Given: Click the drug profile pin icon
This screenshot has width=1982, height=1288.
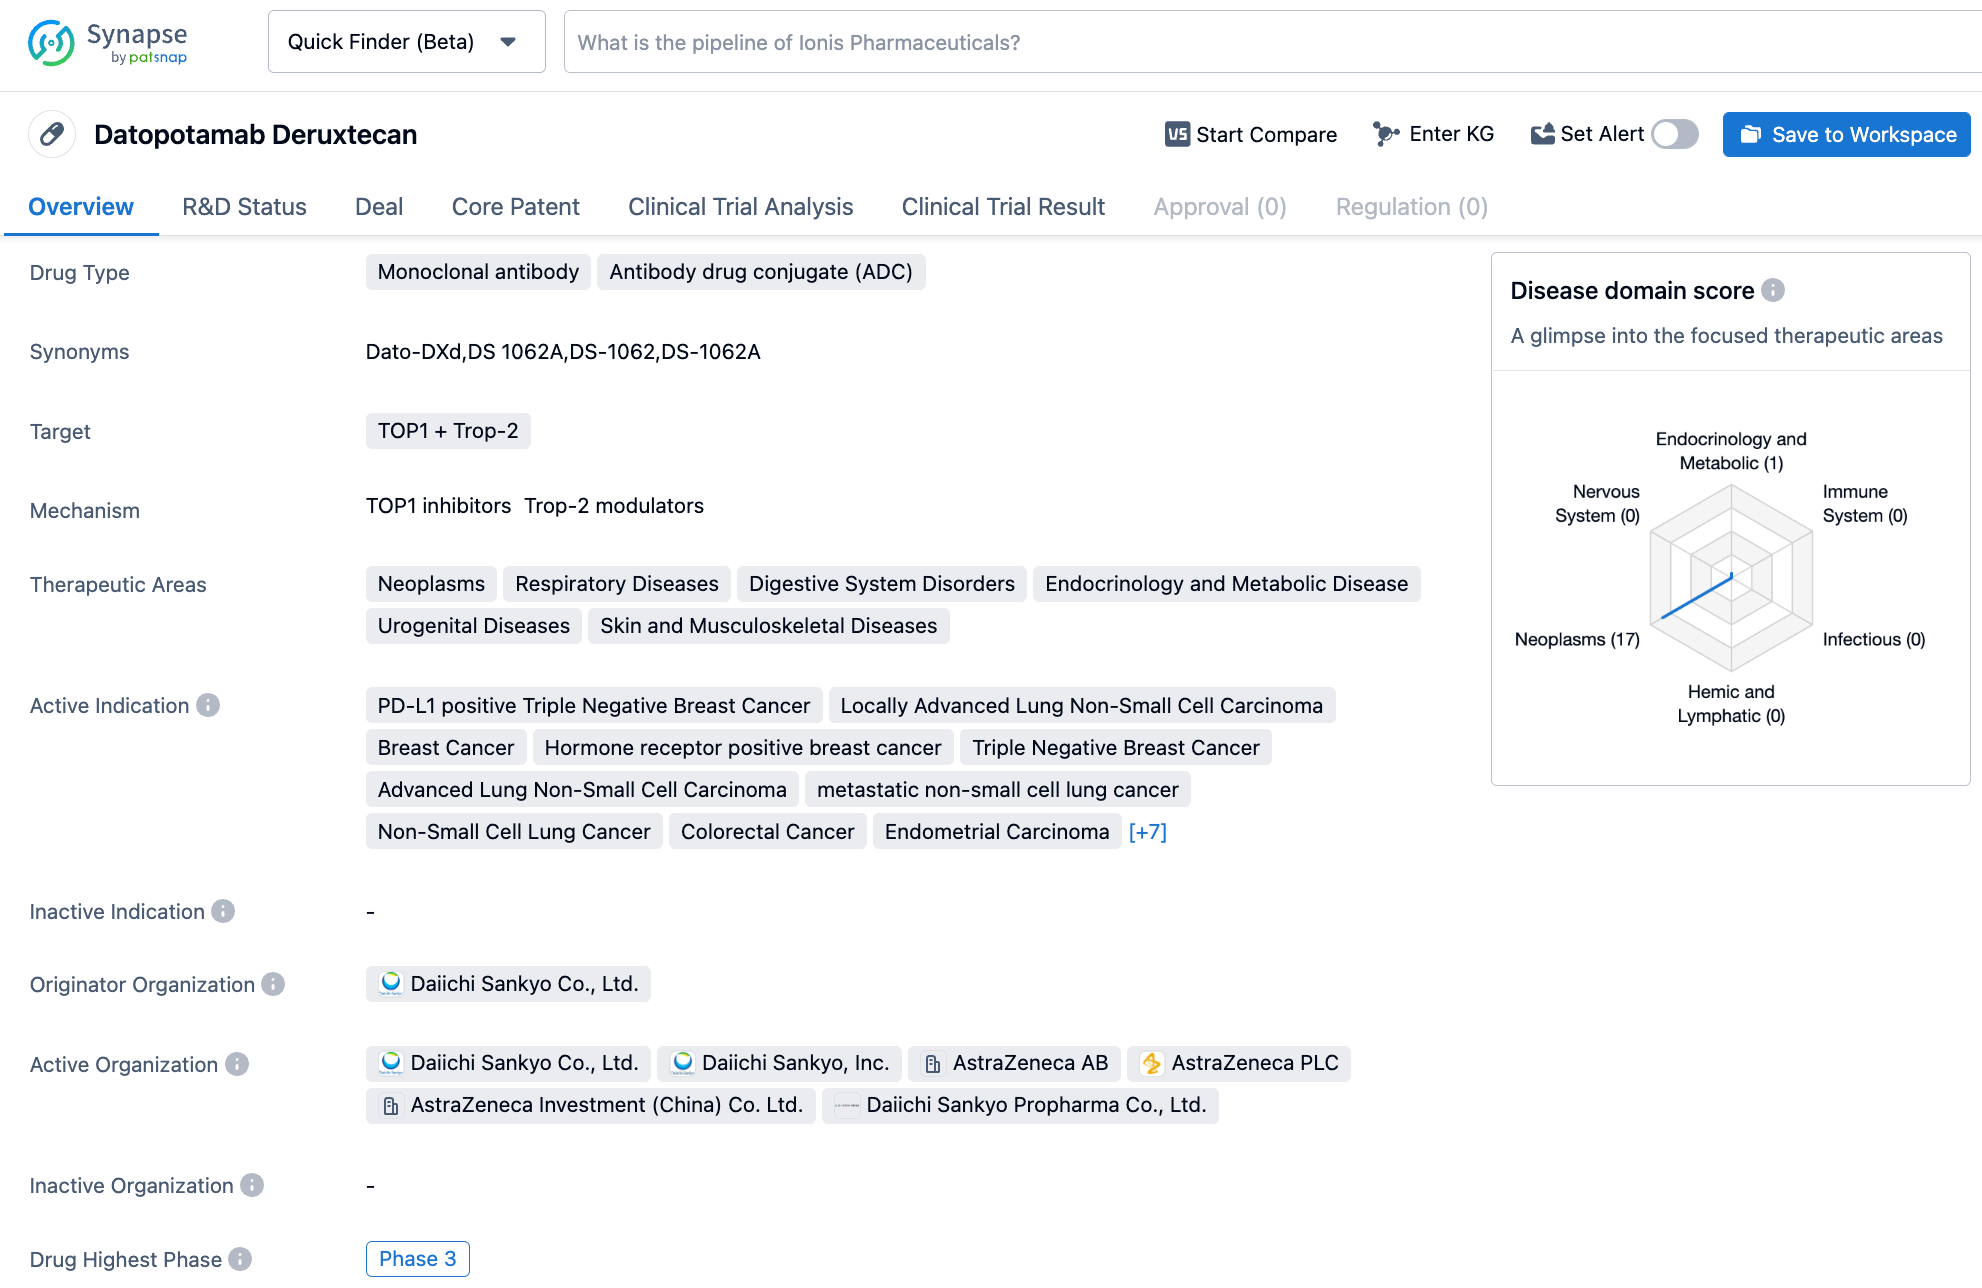Looking at the screenshot, I should (x=53, y=134).
